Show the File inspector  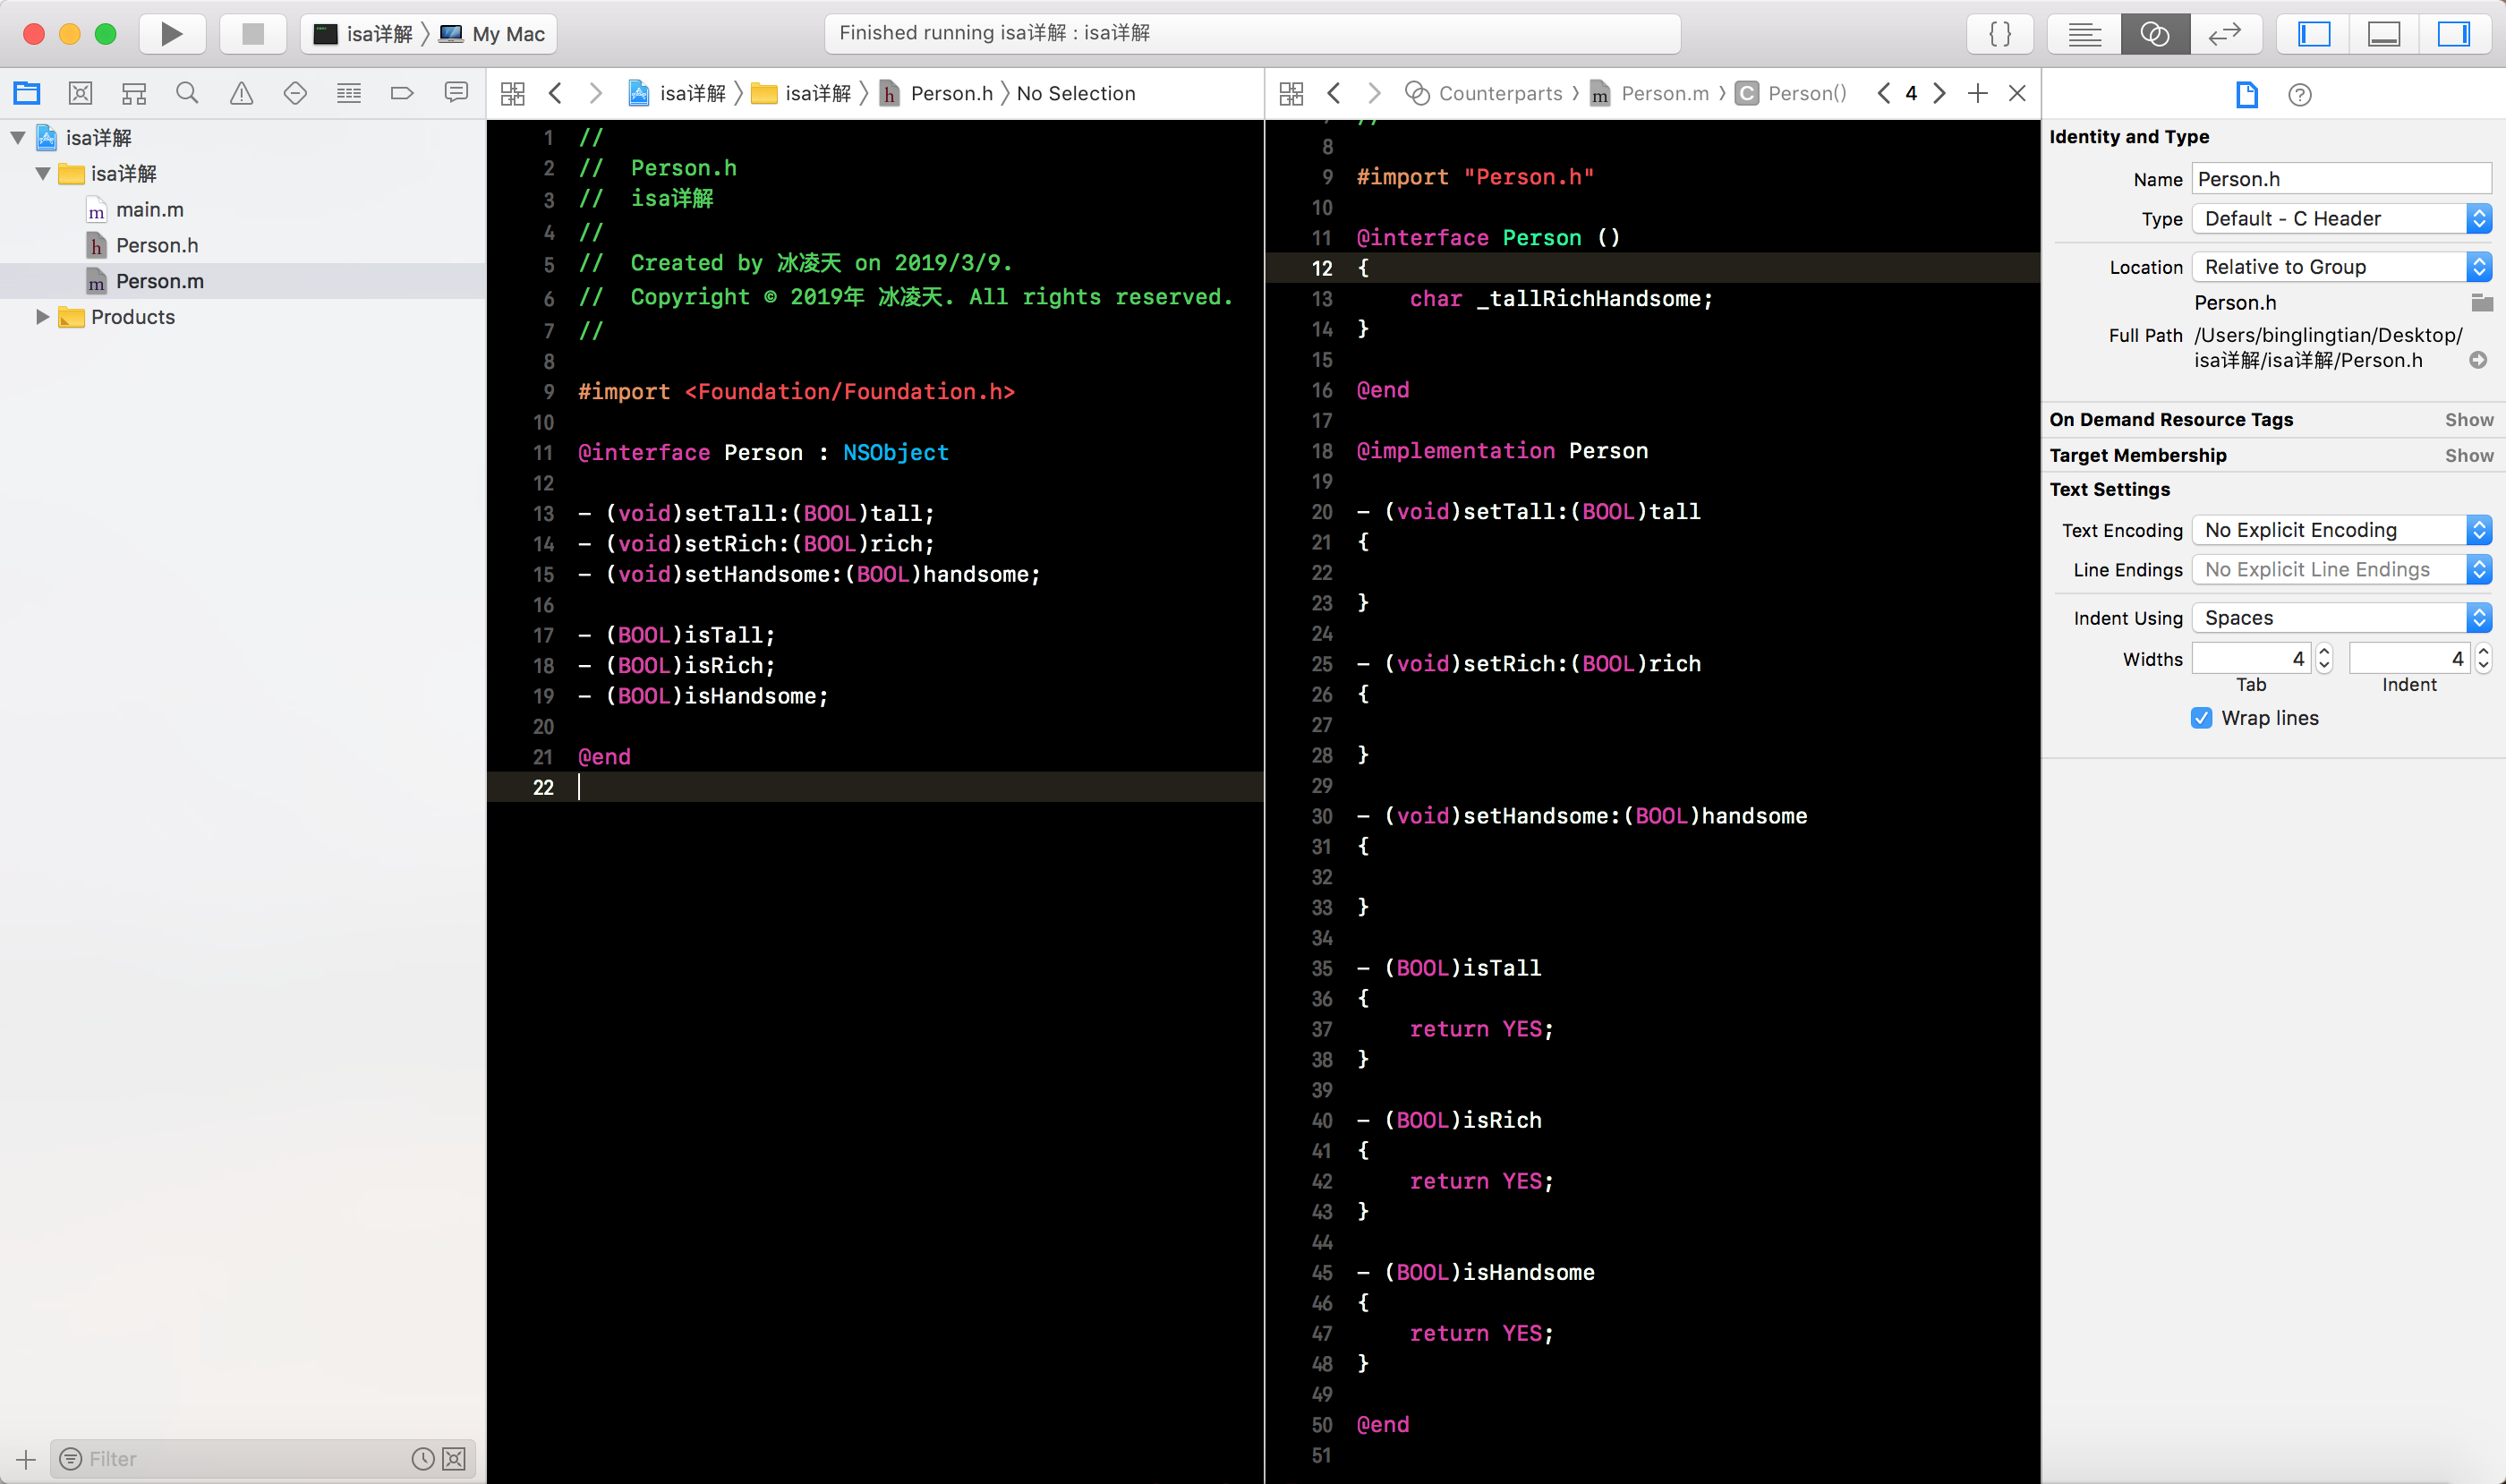click(2247, 94)
